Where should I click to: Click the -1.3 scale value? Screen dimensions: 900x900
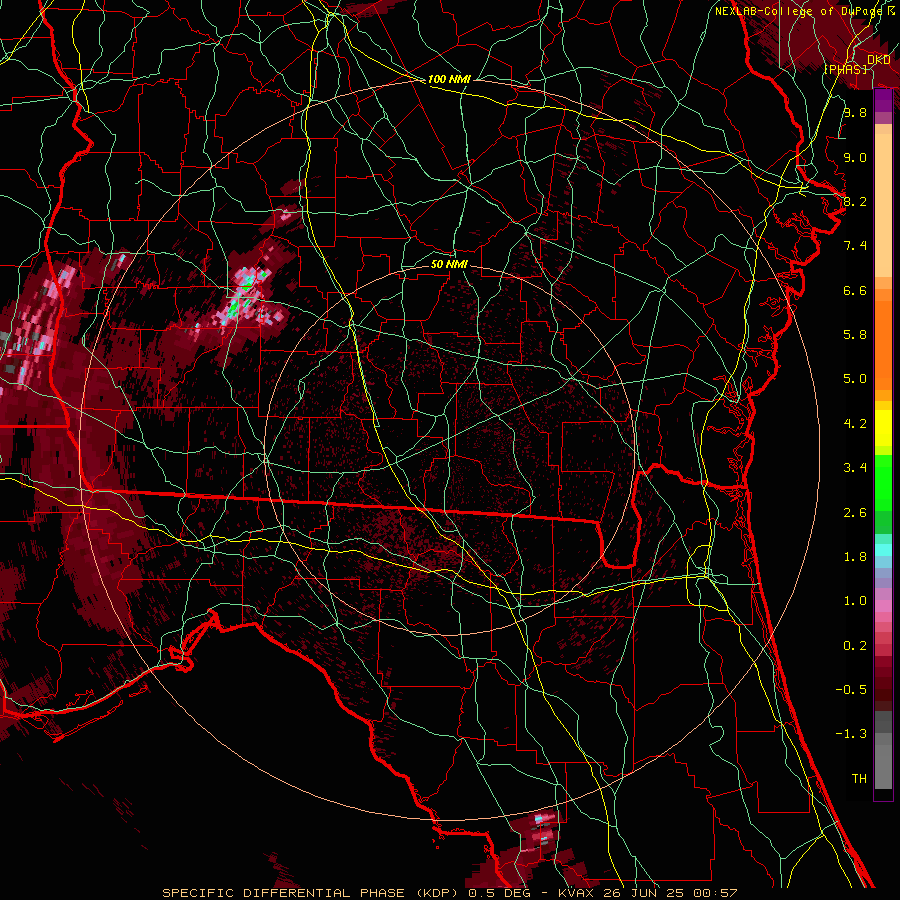(x=851, y=734)
